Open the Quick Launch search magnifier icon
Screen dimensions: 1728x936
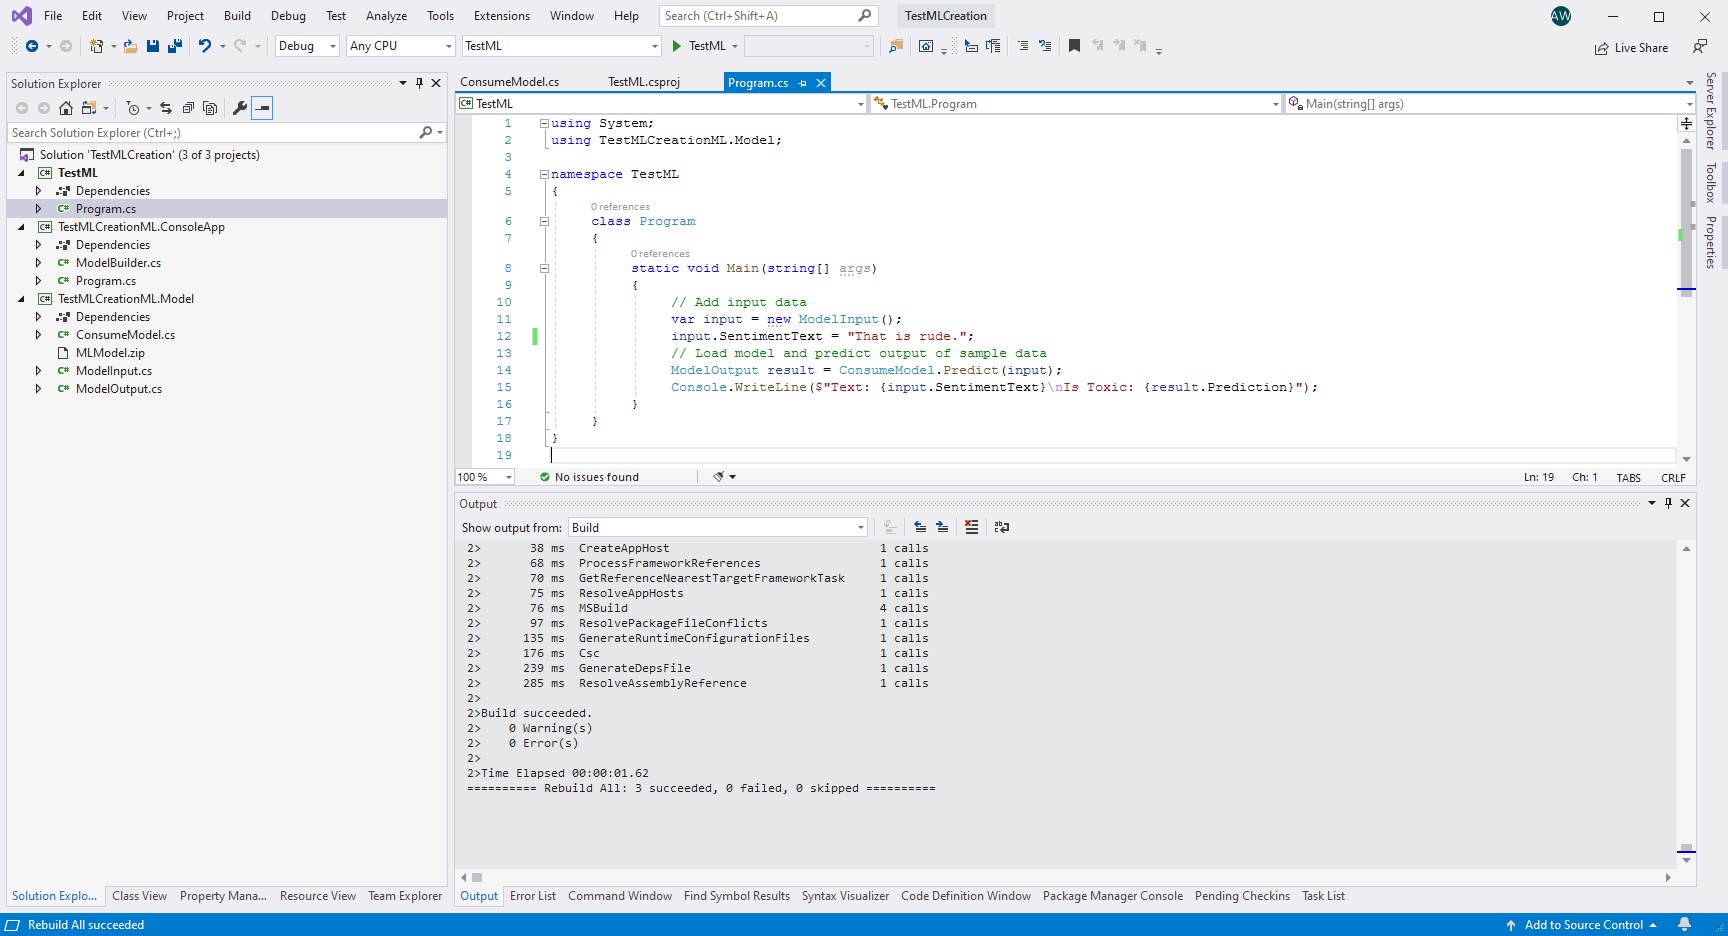[863, 15]
